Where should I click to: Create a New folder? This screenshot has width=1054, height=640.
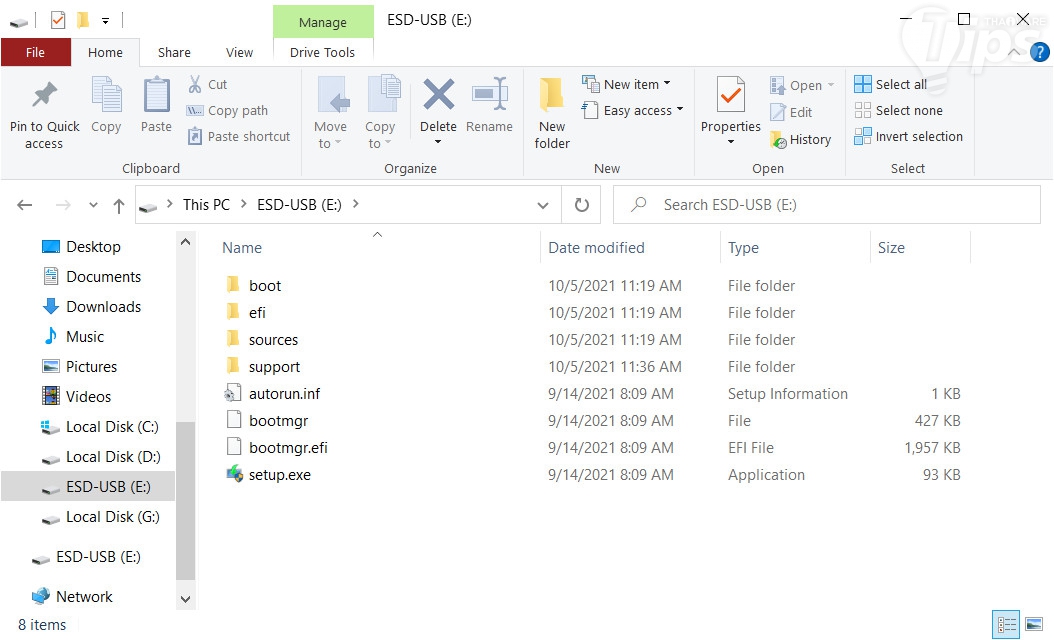click(552, 113)
